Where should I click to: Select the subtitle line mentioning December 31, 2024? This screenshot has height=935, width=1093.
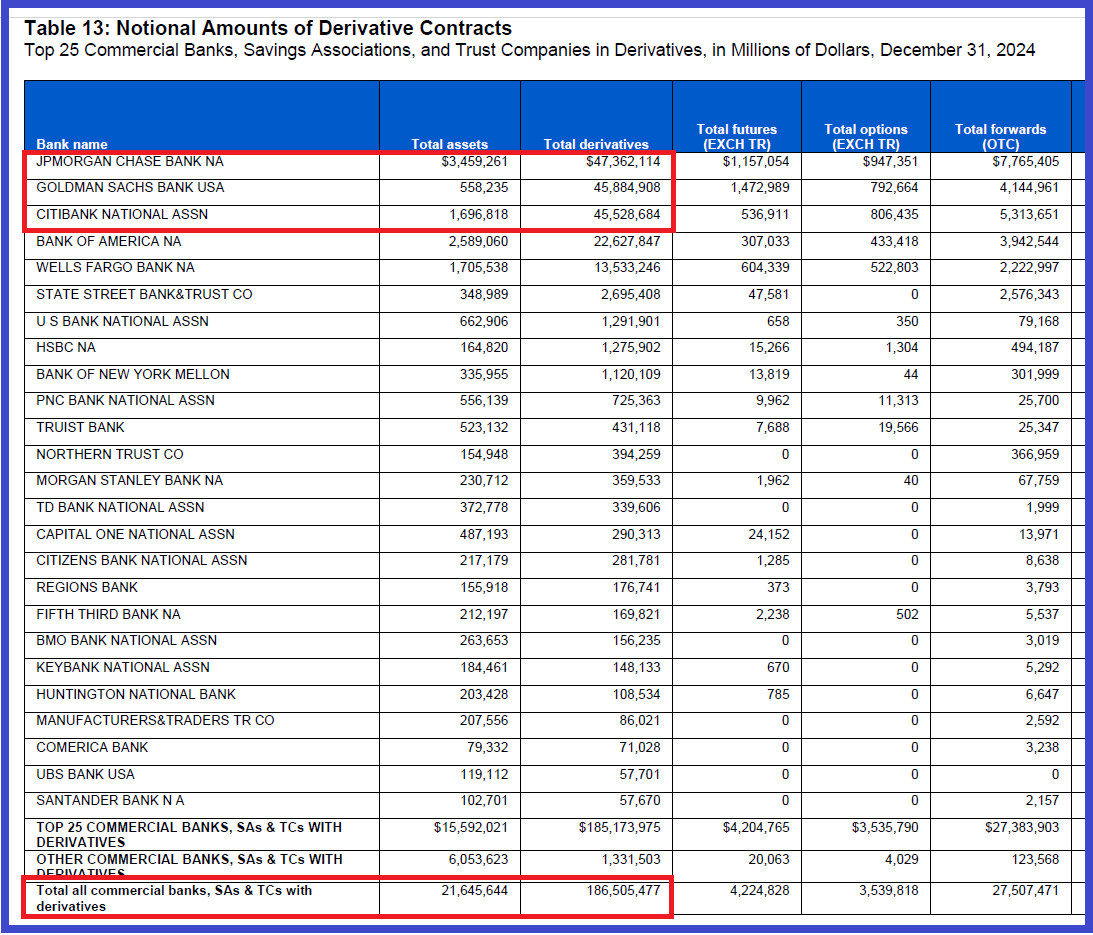click(x=530, y=50)
